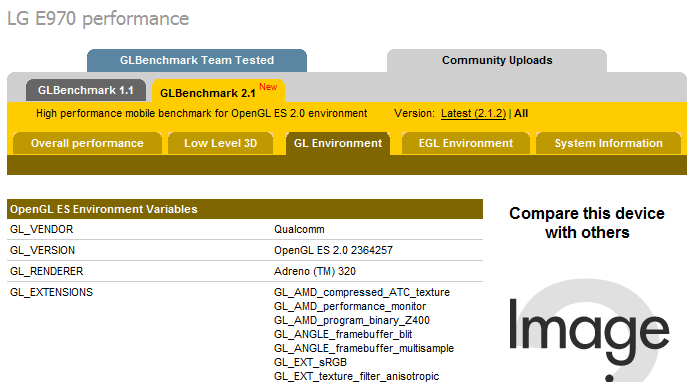
Task: Select the GL_VENDOR row label
Action: pos(41,229)
